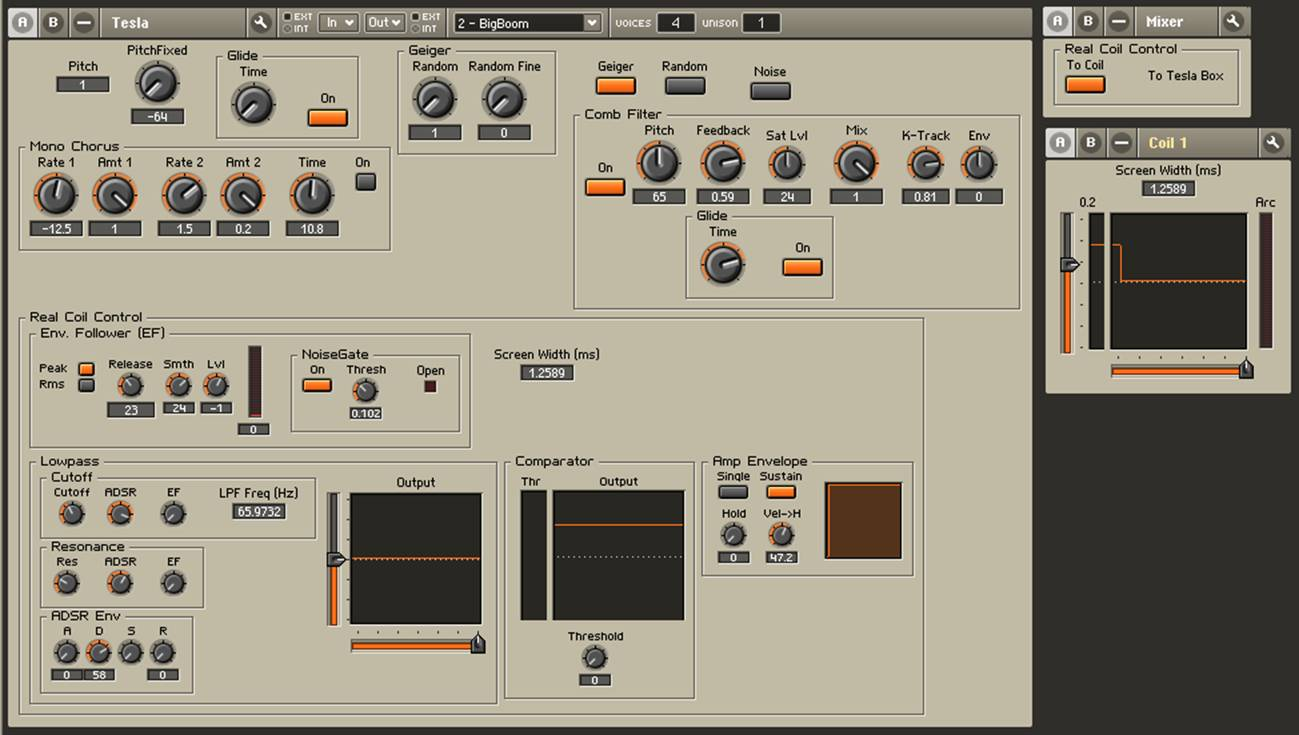Select view B in Tesla header
1299x735 pixels.
coord(53,22)
